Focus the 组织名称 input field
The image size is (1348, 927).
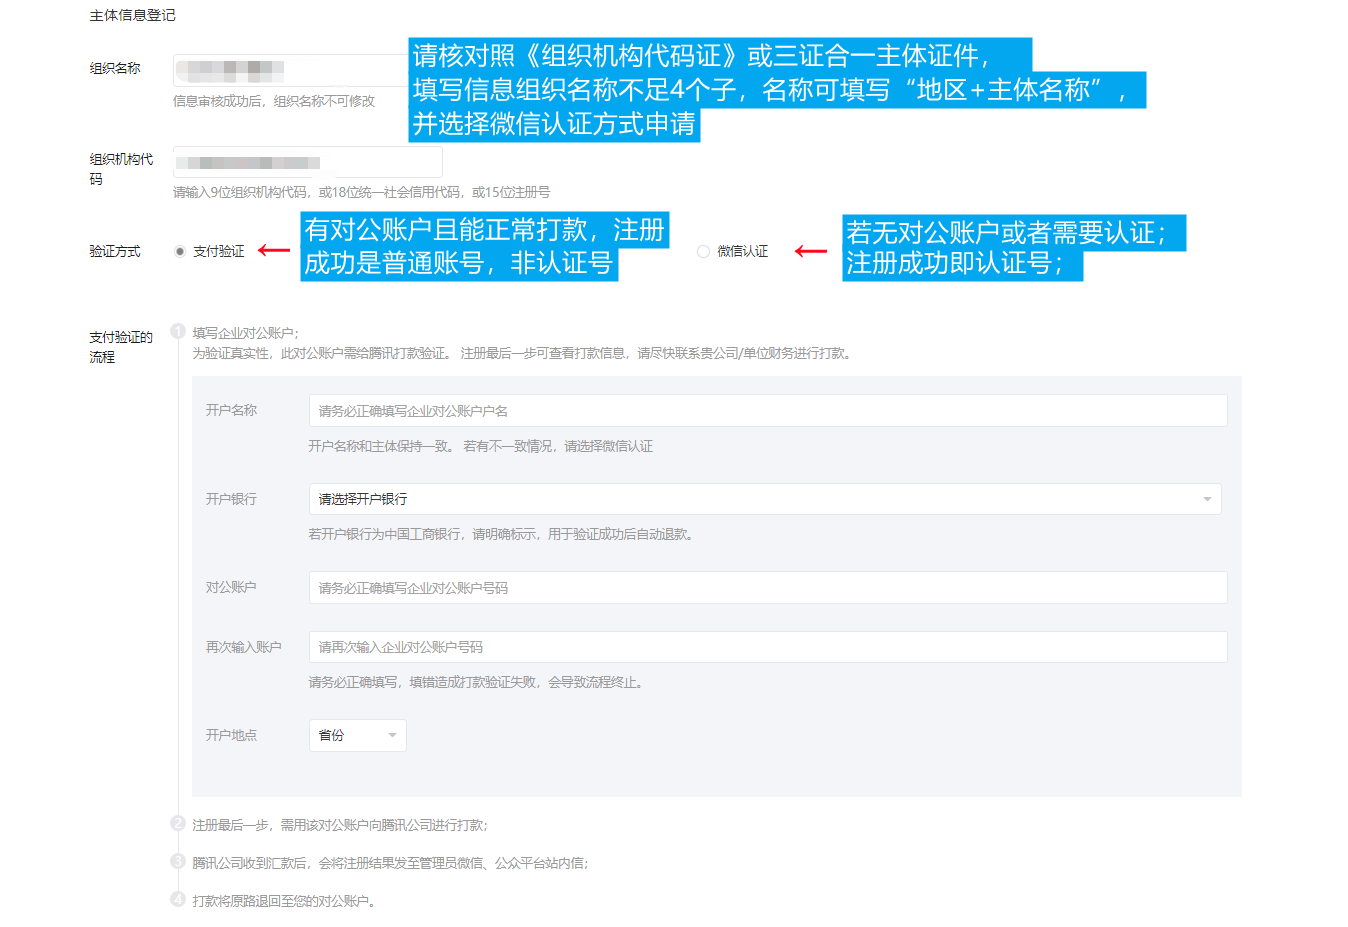pyautogui.click(x=290, y=71)
